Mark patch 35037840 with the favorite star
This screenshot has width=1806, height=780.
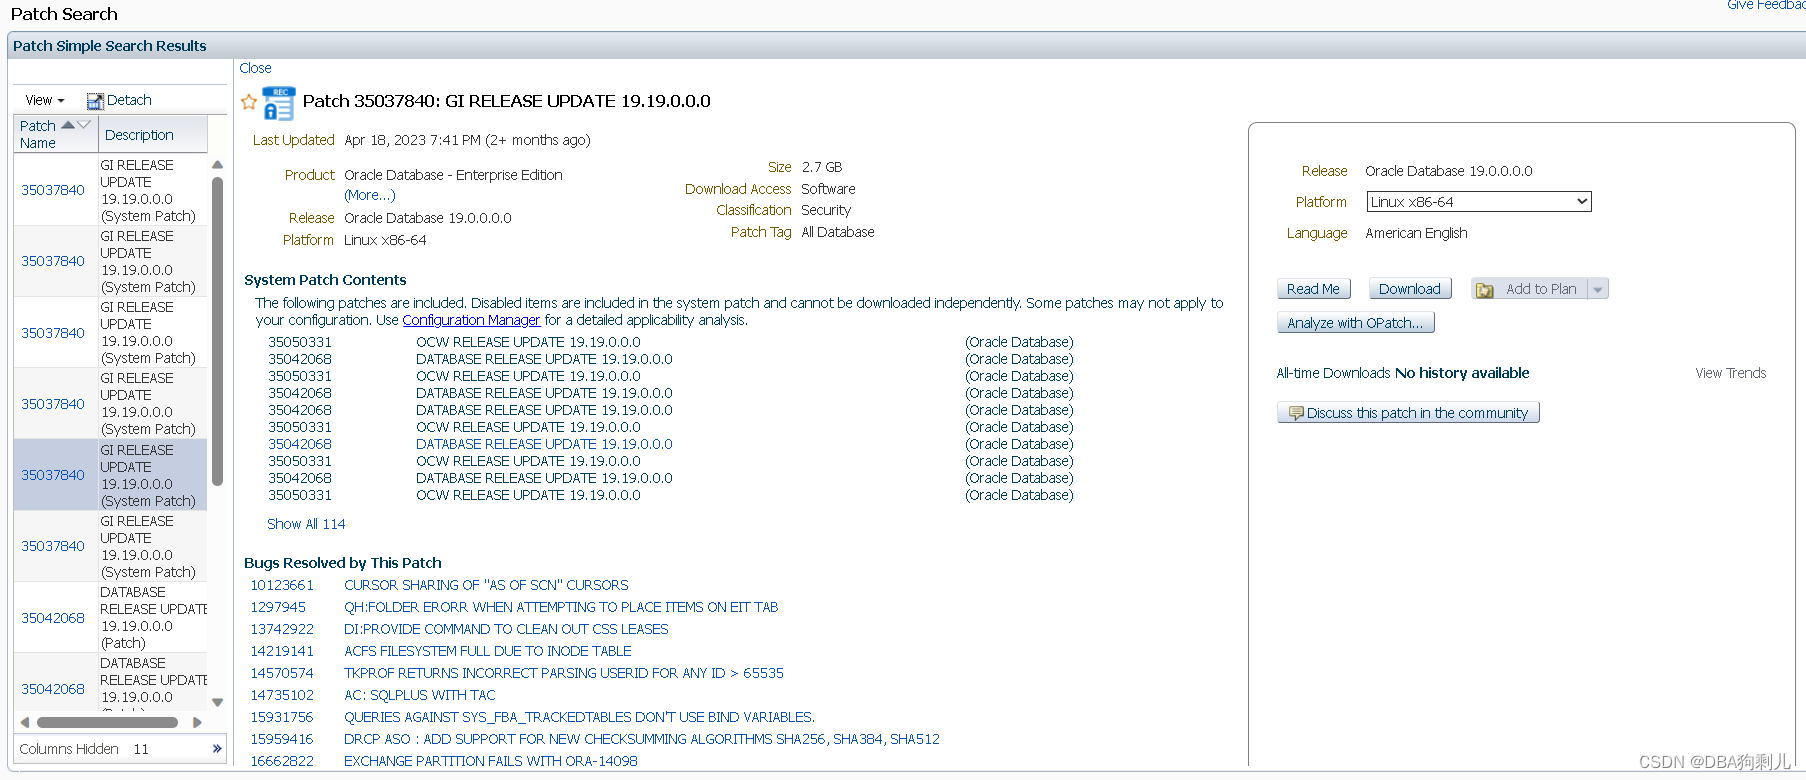tap(249, 102)
